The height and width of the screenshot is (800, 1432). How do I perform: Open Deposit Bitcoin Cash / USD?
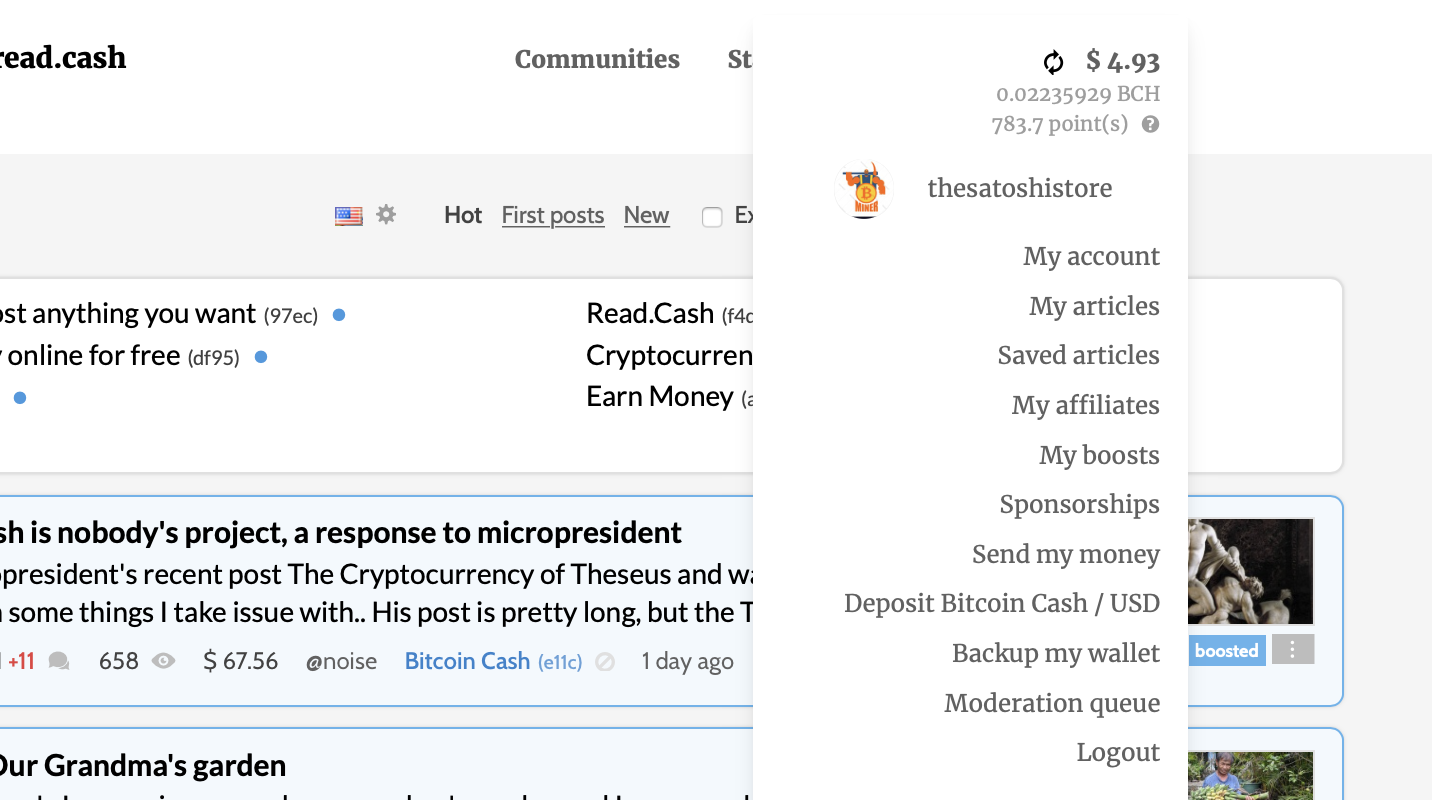point(1001,603)
